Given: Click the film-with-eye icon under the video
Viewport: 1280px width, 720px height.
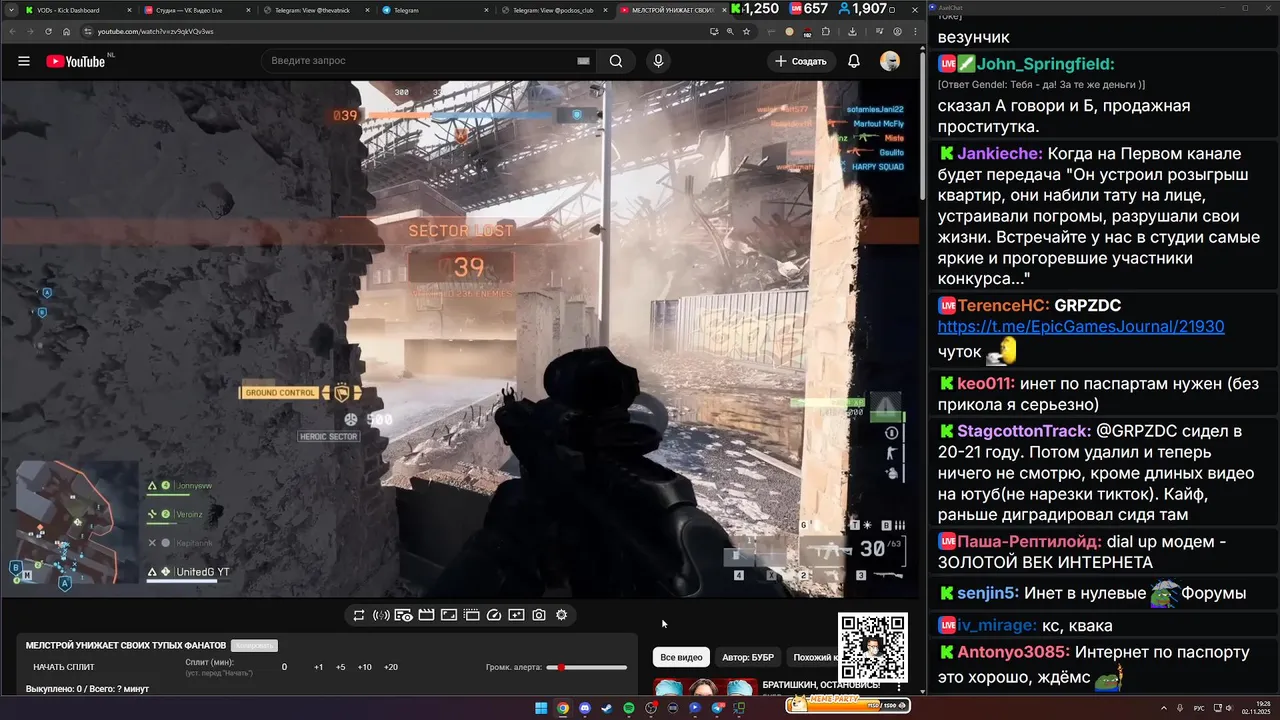Looking at the screenshot, I should [403, 615].
